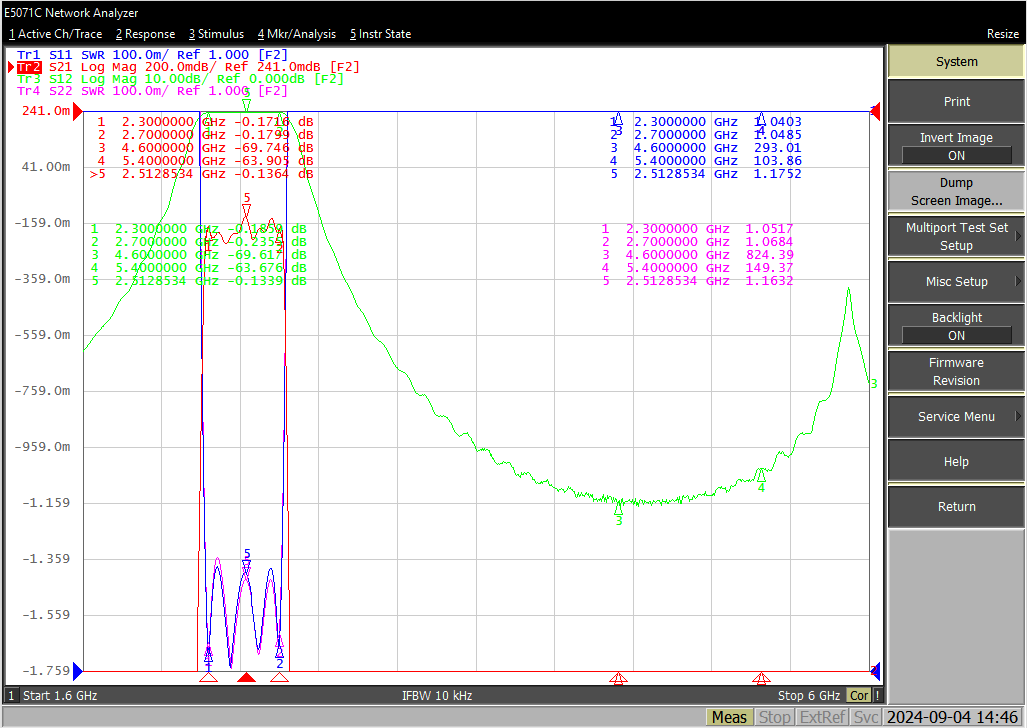Click the ExtRef status indicator
The image size is (1027, 728).
823,718
